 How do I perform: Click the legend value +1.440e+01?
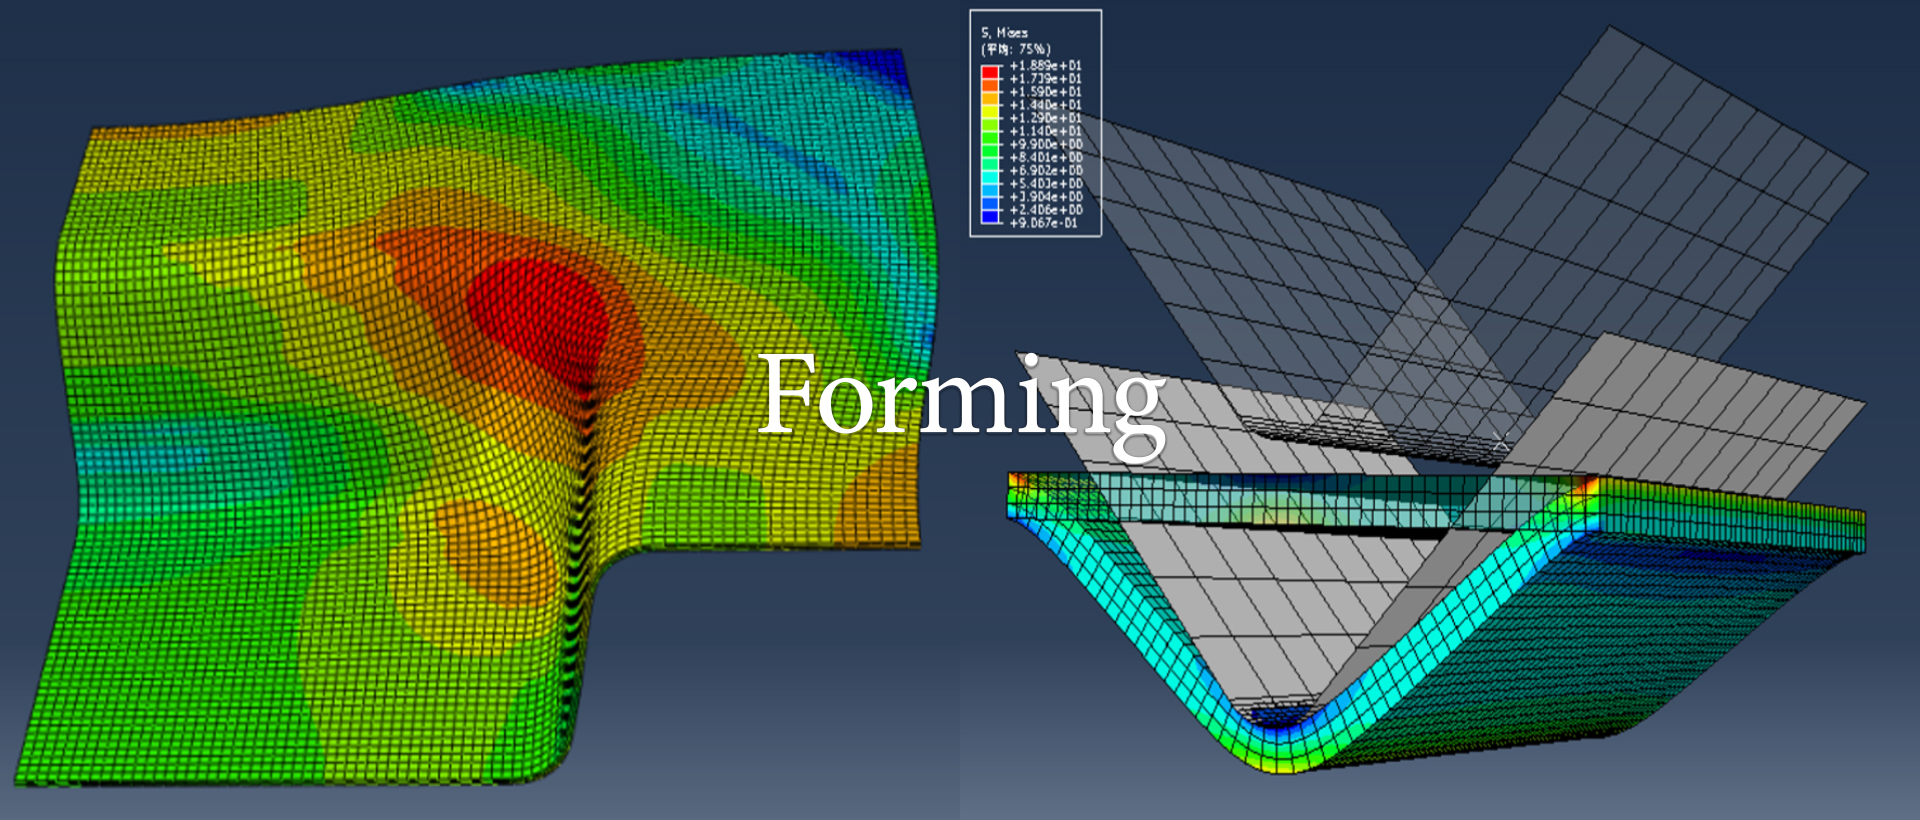(x=1046, y=105)
